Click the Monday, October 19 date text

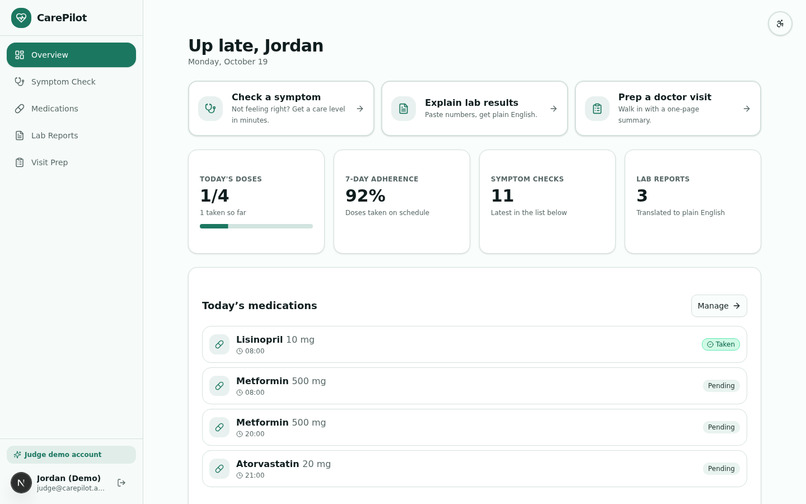click(228, 62)
